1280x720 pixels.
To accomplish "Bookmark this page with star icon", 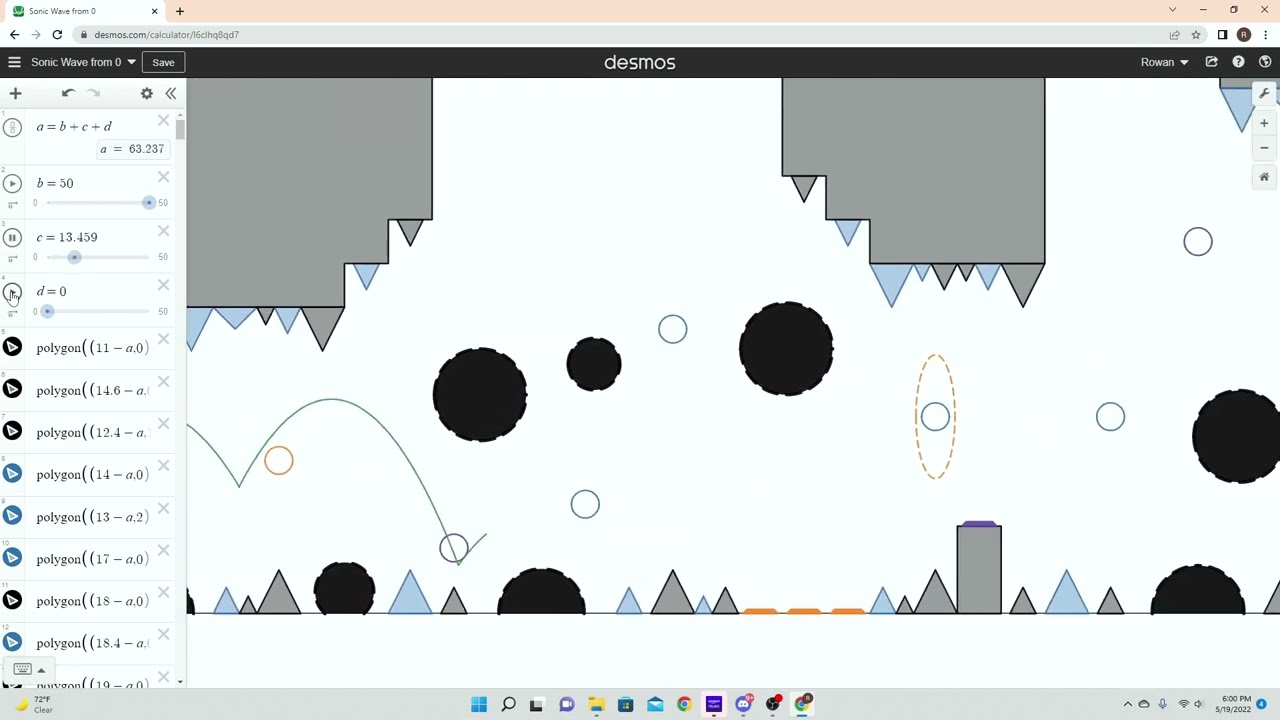I will (1196, 35).
